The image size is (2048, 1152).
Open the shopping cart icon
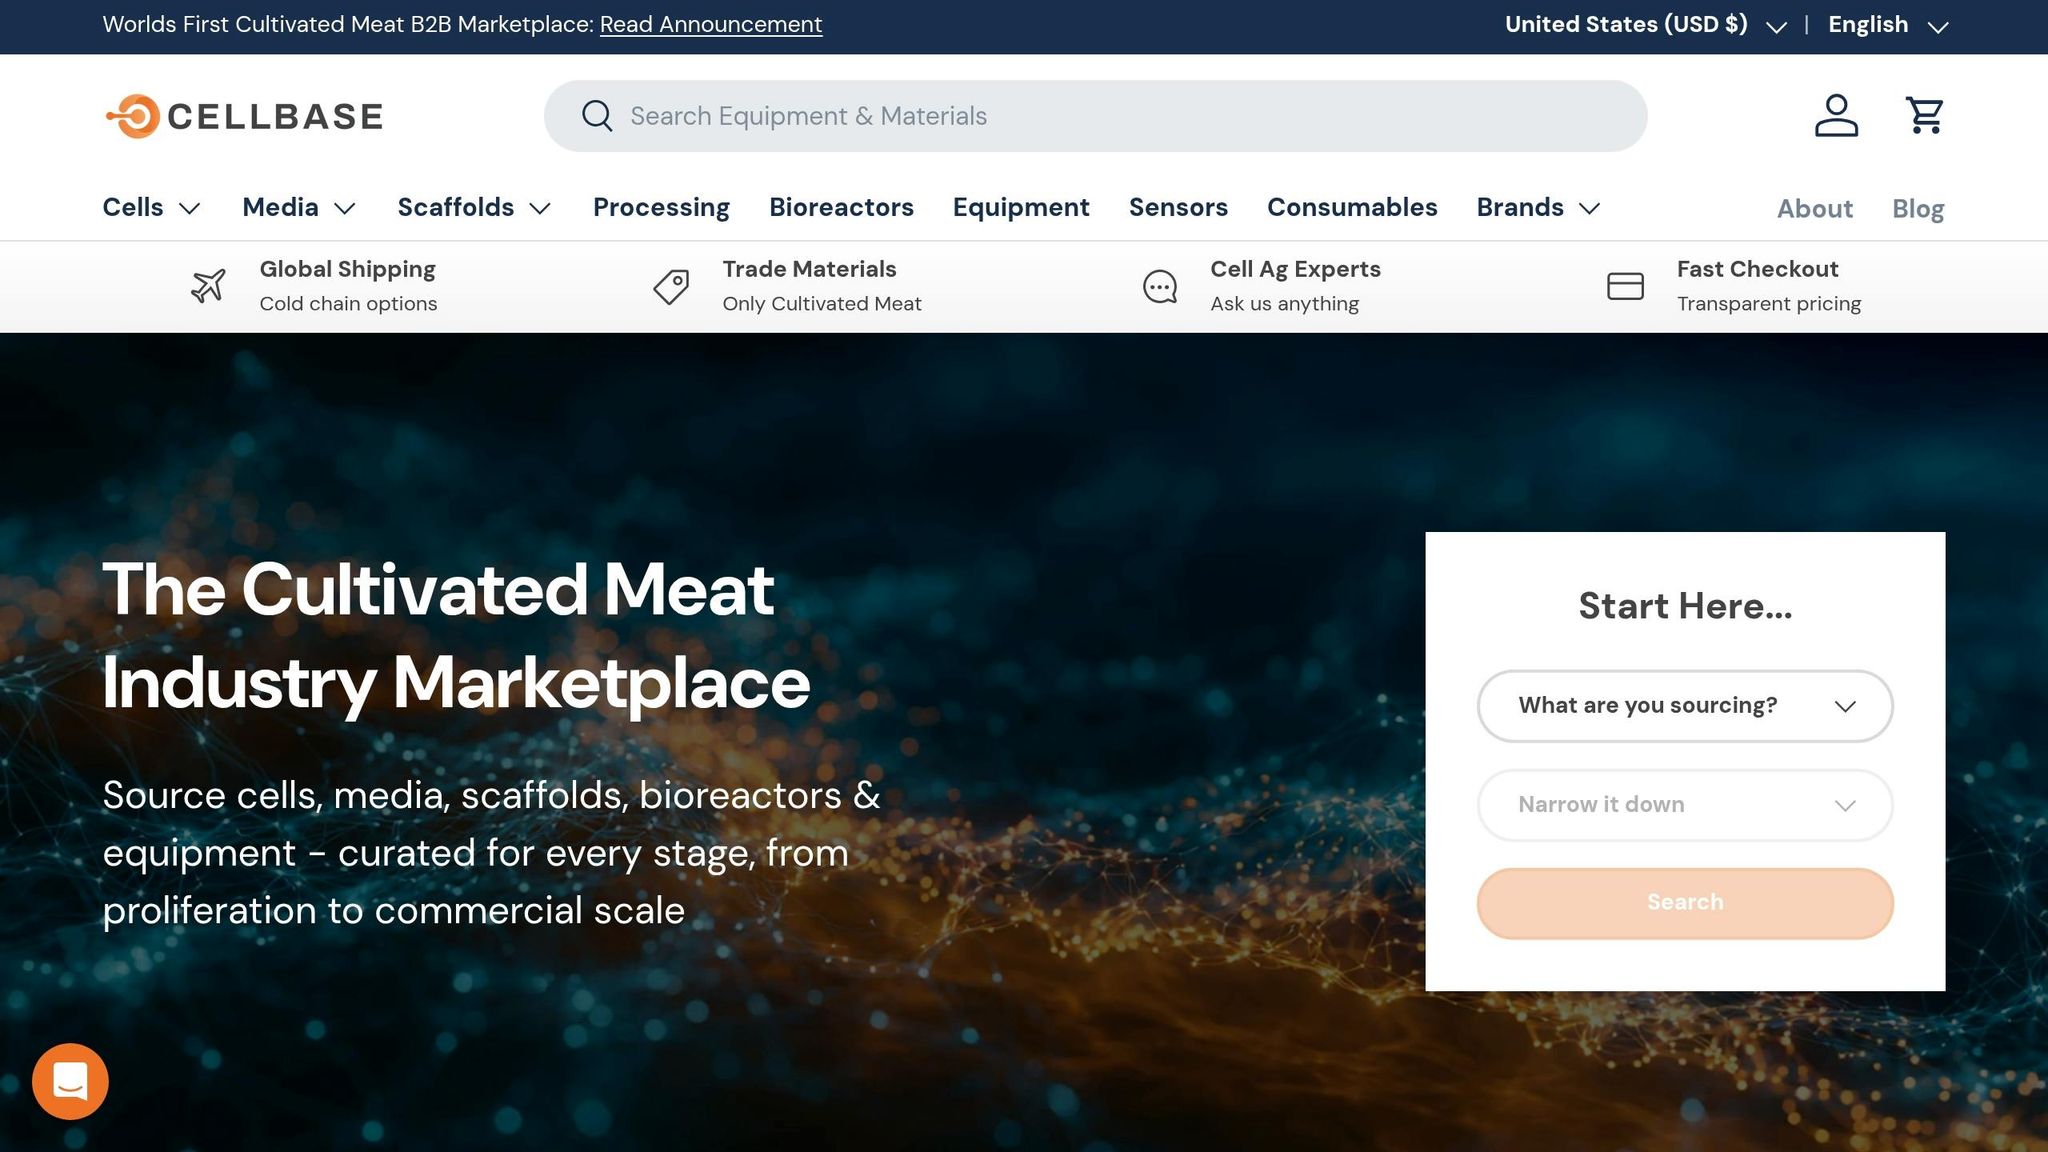1924,116
